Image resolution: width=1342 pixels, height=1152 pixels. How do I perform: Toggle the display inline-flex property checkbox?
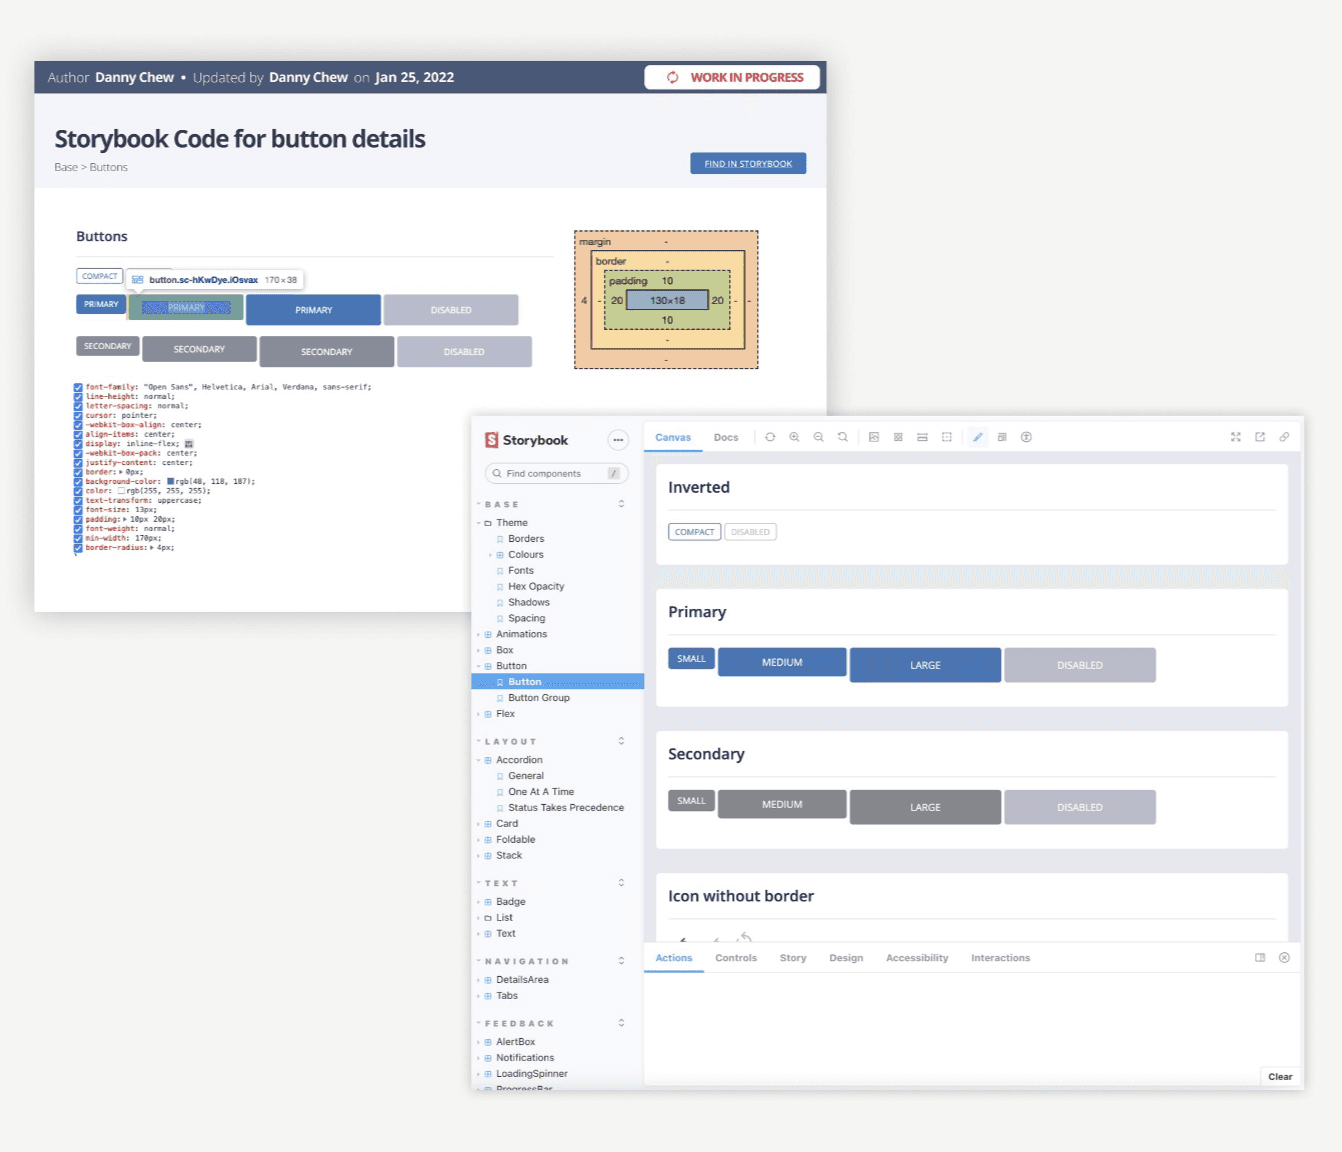click(x=78, y=444)
